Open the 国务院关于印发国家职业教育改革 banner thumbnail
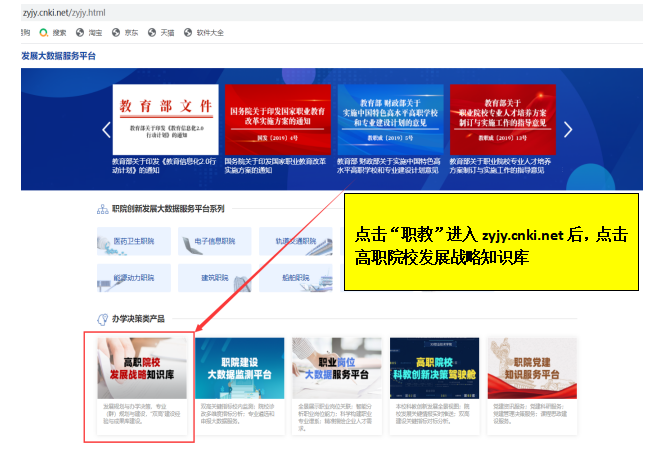 (x=278, y=120)
